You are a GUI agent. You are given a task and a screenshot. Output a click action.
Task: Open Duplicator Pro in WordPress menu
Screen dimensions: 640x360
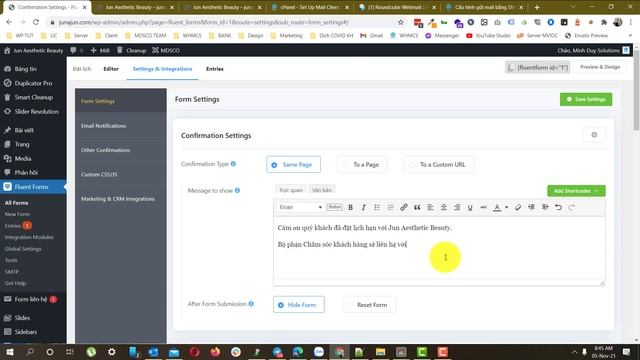pos(33,83)
